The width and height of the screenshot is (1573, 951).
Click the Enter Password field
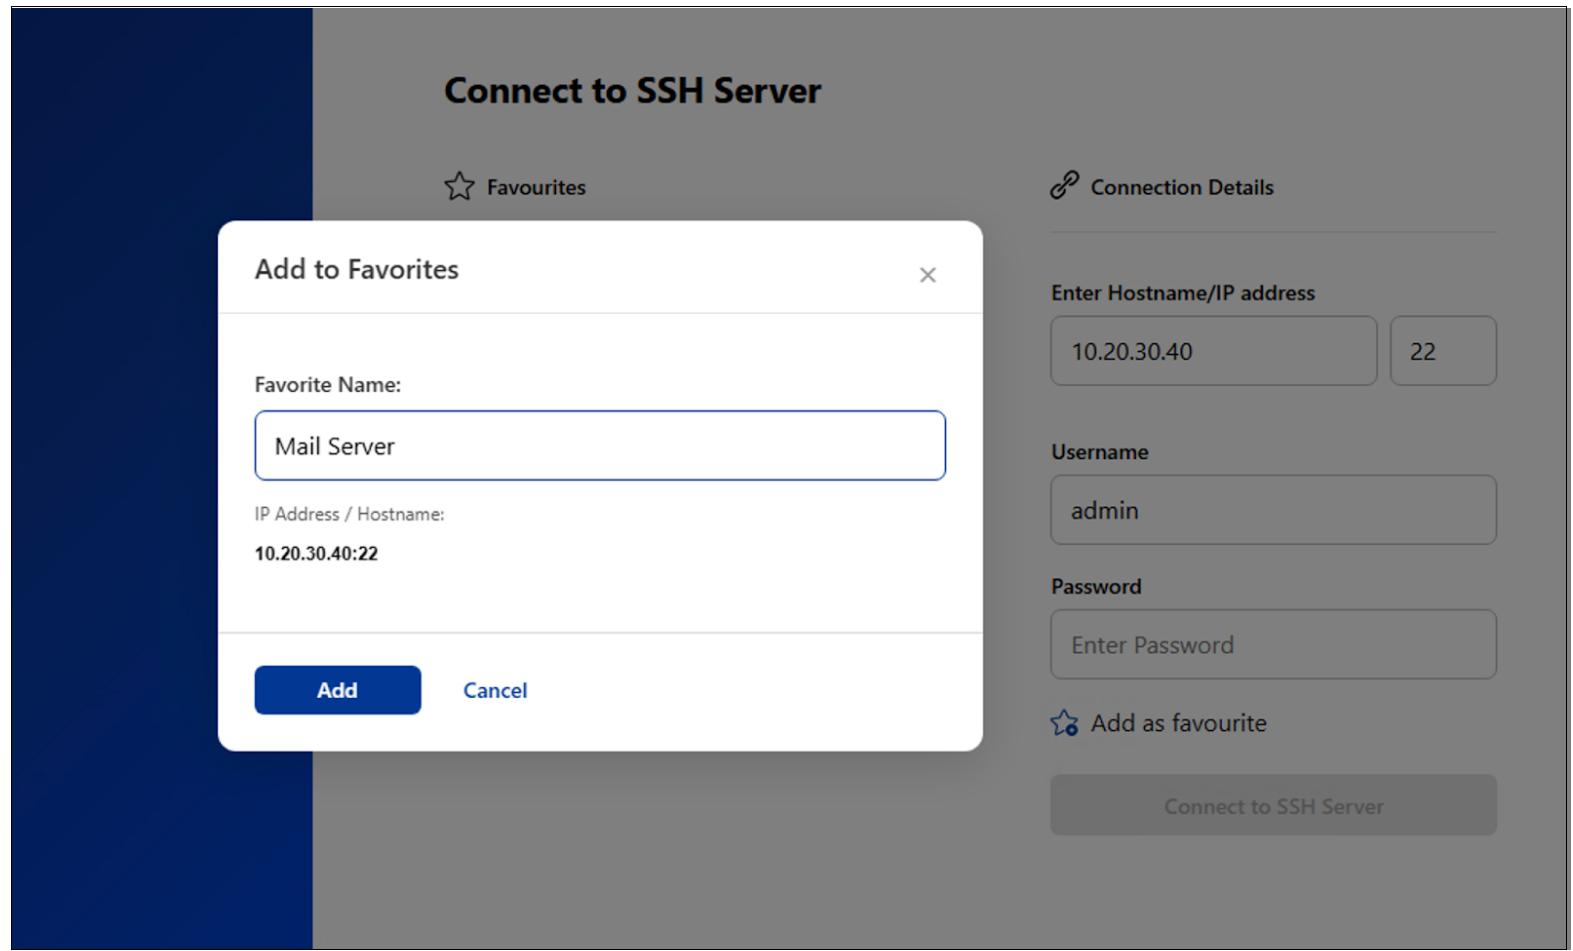(x=1272, y=645)
